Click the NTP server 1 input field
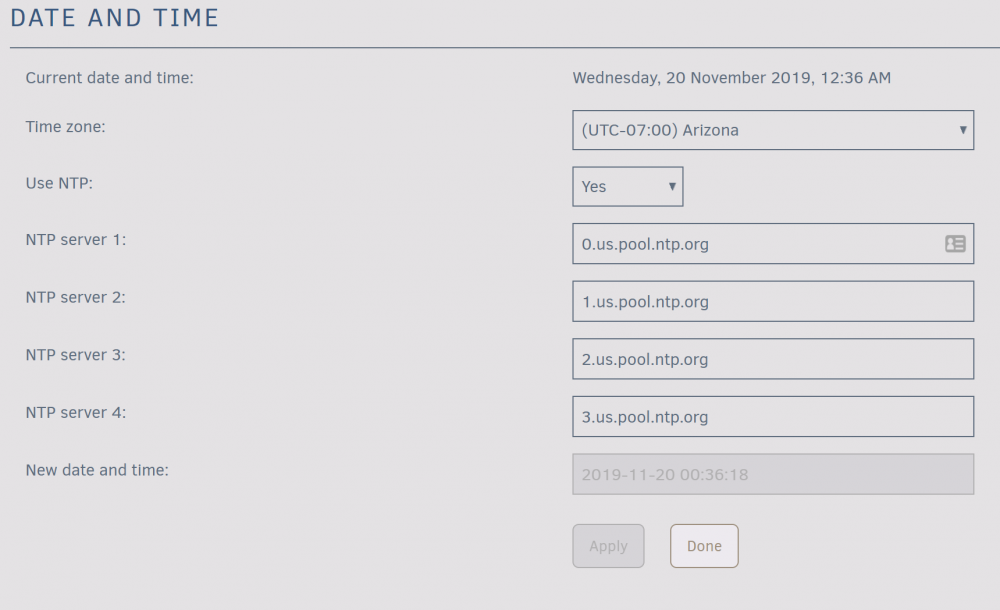 coord(773,244)
